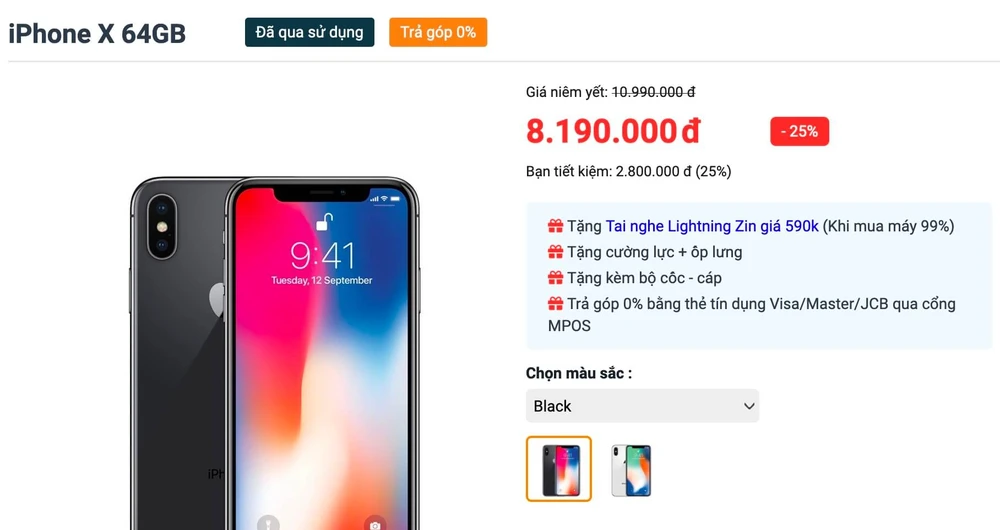Viewport: 1000px width, 530px height.
Task: Click the 8.190.000đ sale price
Action: tap(613, 131)
